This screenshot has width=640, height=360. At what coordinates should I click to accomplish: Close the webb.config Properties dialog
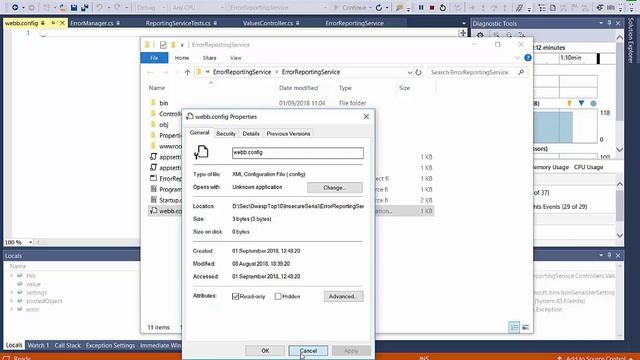(x=366, y=117)
